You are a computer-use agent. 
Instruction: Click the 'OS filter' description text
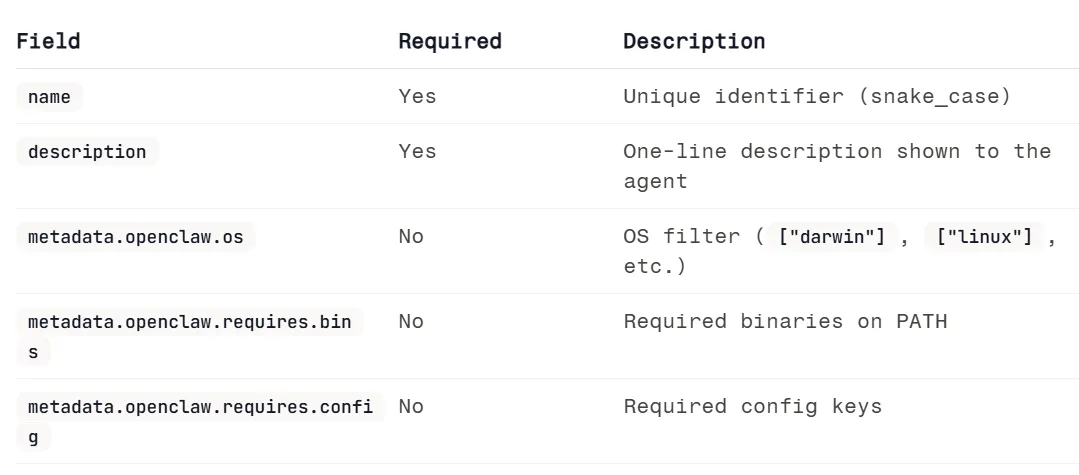686,236
